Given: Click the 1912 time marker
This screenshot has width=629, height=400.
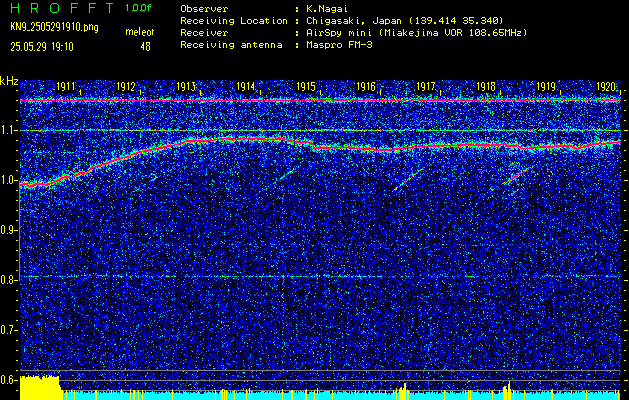Looking at the screenshot, I should 126,87.
